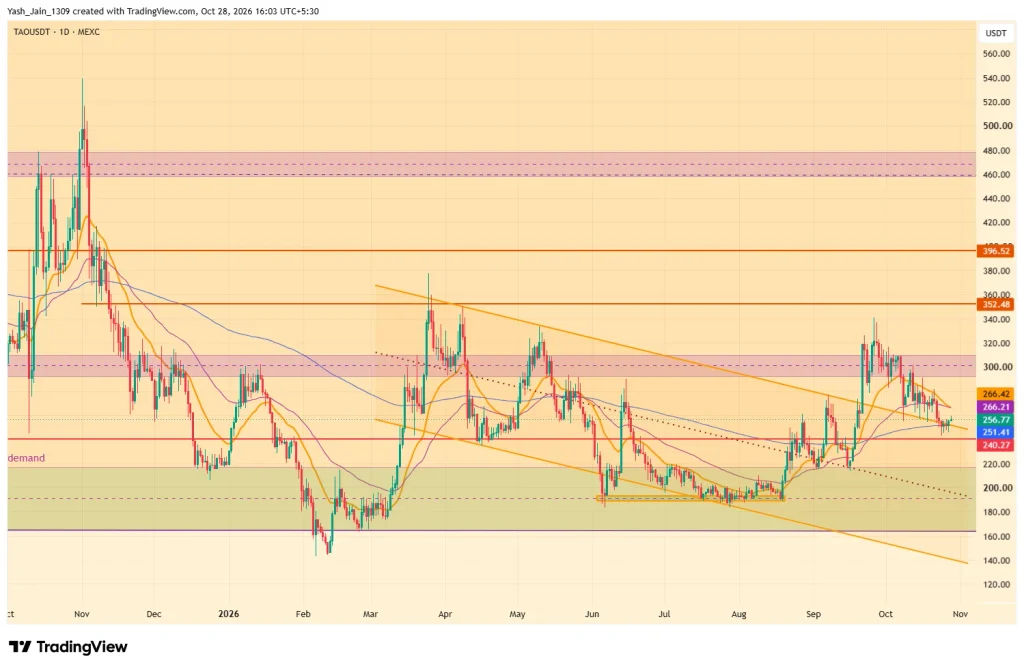
Task: Click the 256.77 green current price tag
Action: [x=996, y=420]
